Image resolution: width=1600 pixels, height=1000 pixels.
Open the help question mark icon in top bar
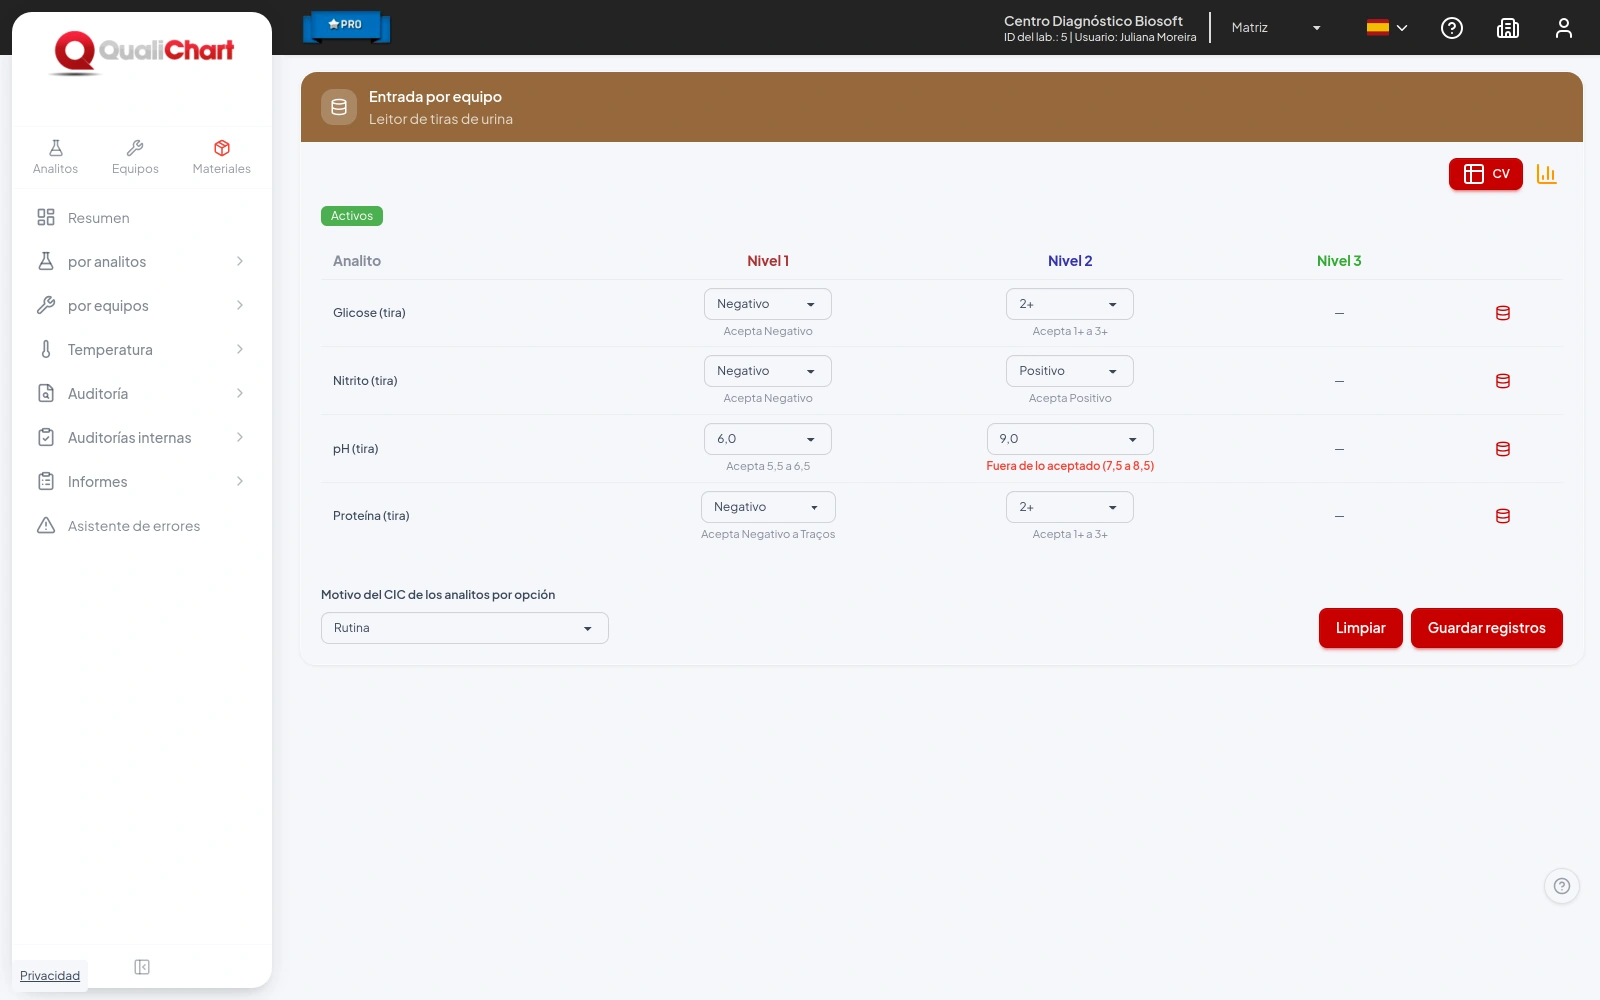point(1452,28)
